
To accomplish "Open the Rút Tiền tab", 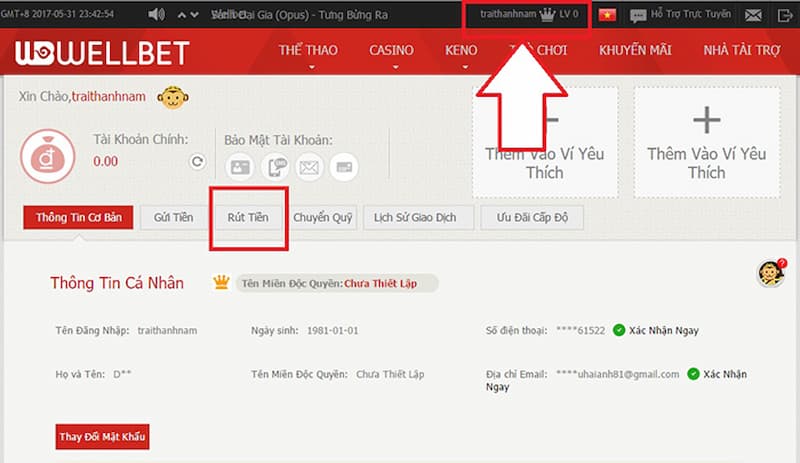I will [248, 217].
